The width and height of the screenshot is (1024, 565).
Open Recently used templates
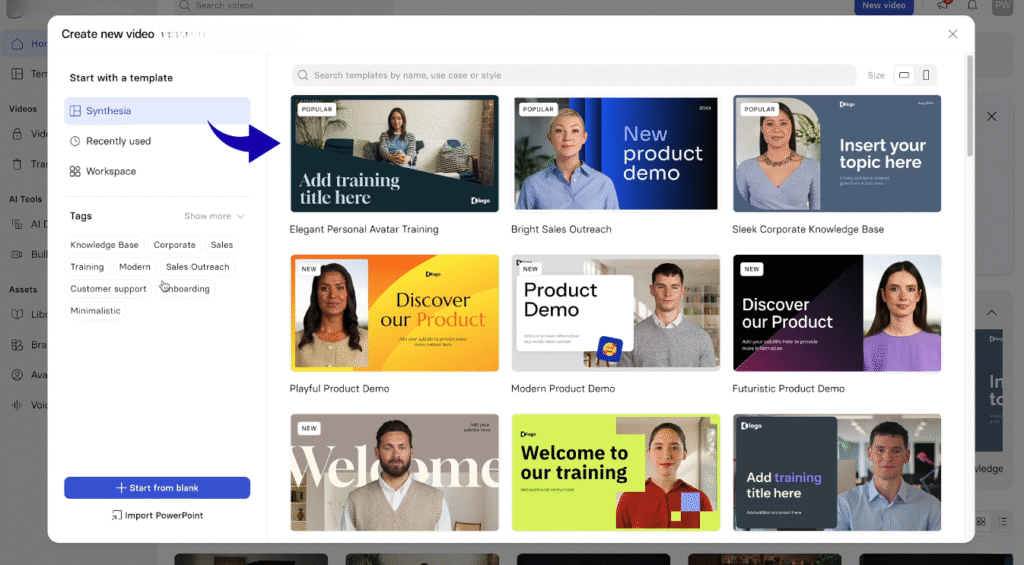117,141
